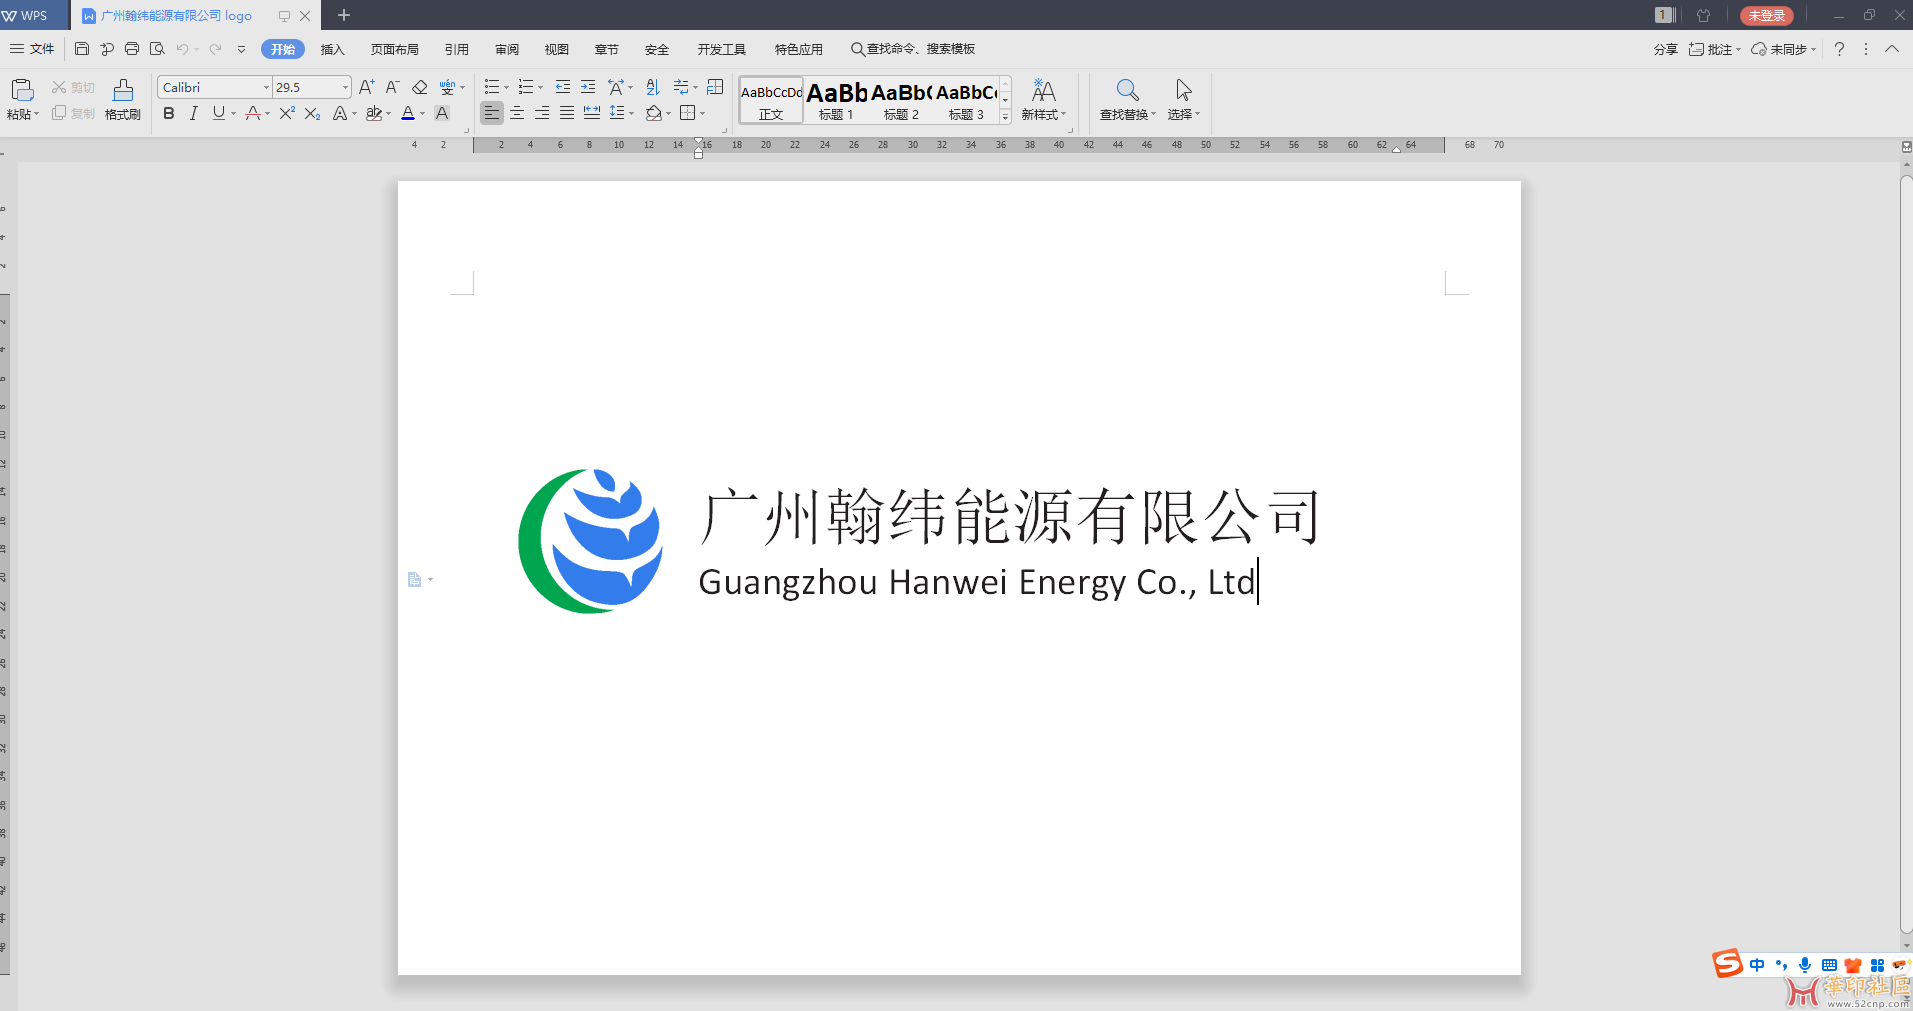Switch to Page Layout (页面布局) tab
Screen dimensions: 1913x1011
pos(394,49)
